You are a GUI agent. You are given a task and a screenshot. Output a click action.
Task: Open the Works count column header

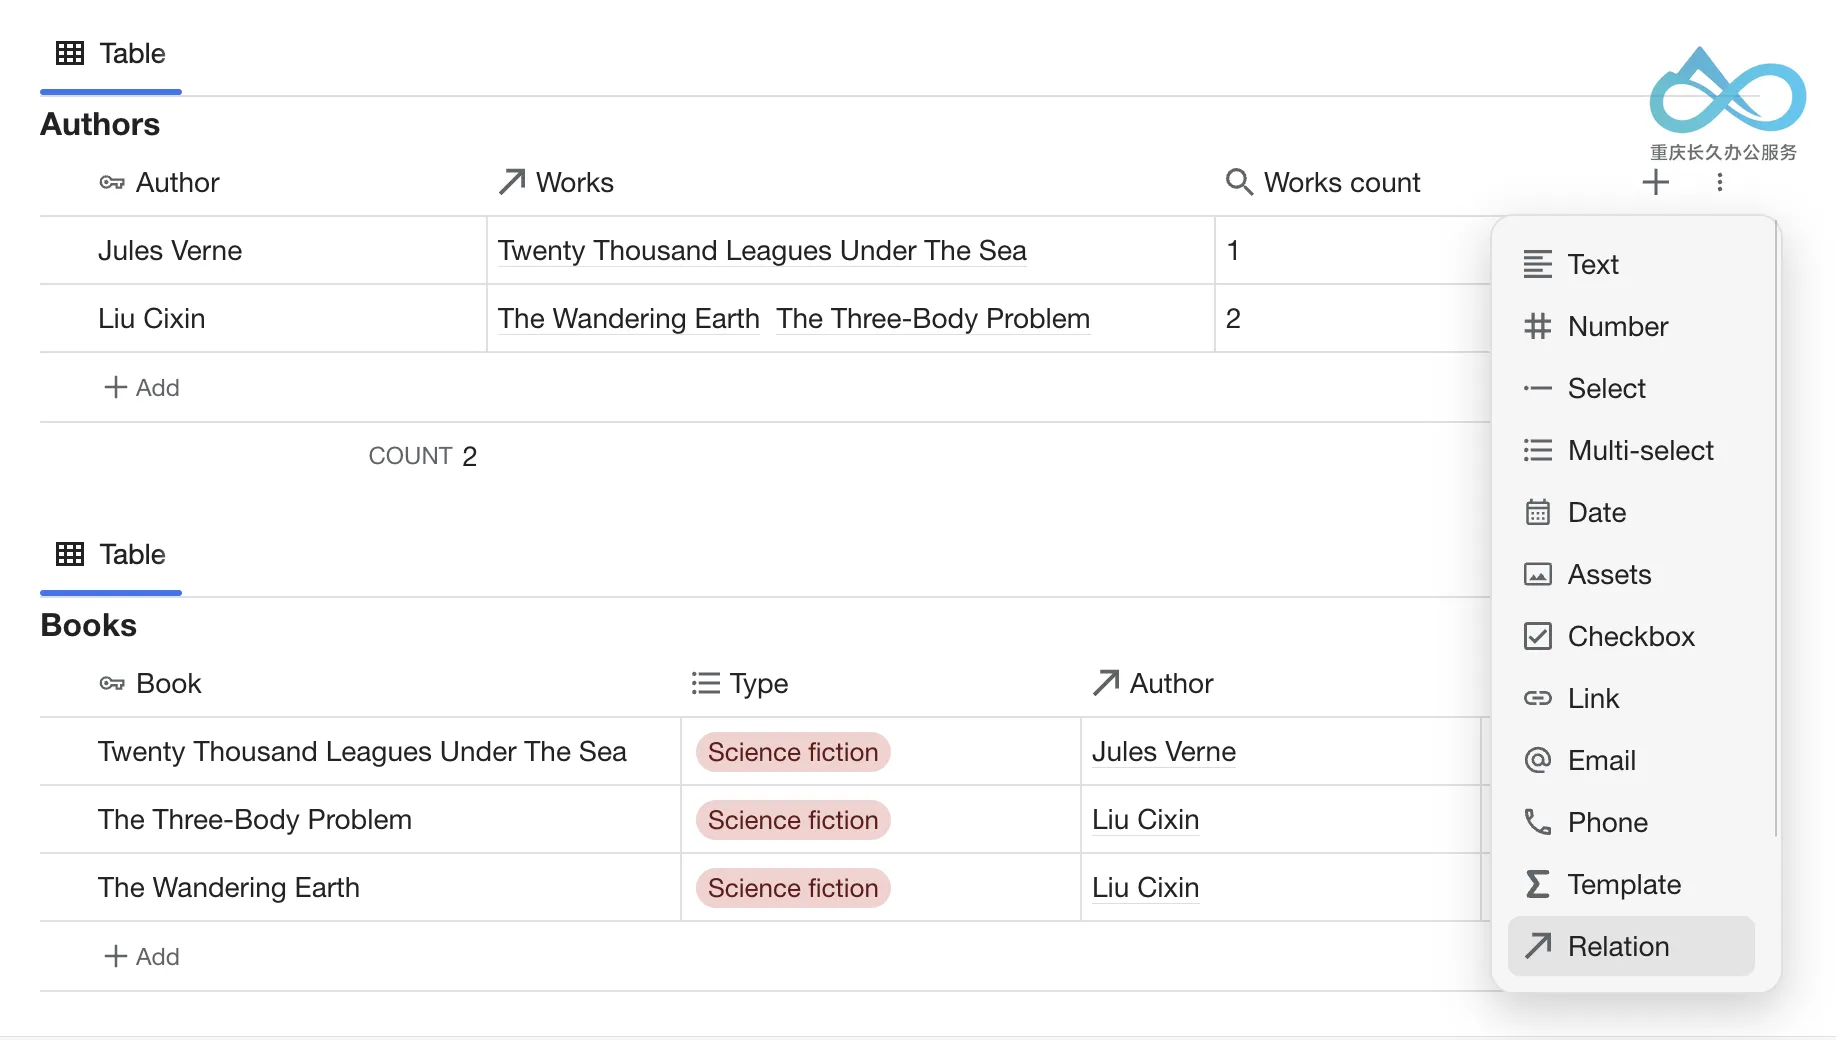(x=1323, y=182)
